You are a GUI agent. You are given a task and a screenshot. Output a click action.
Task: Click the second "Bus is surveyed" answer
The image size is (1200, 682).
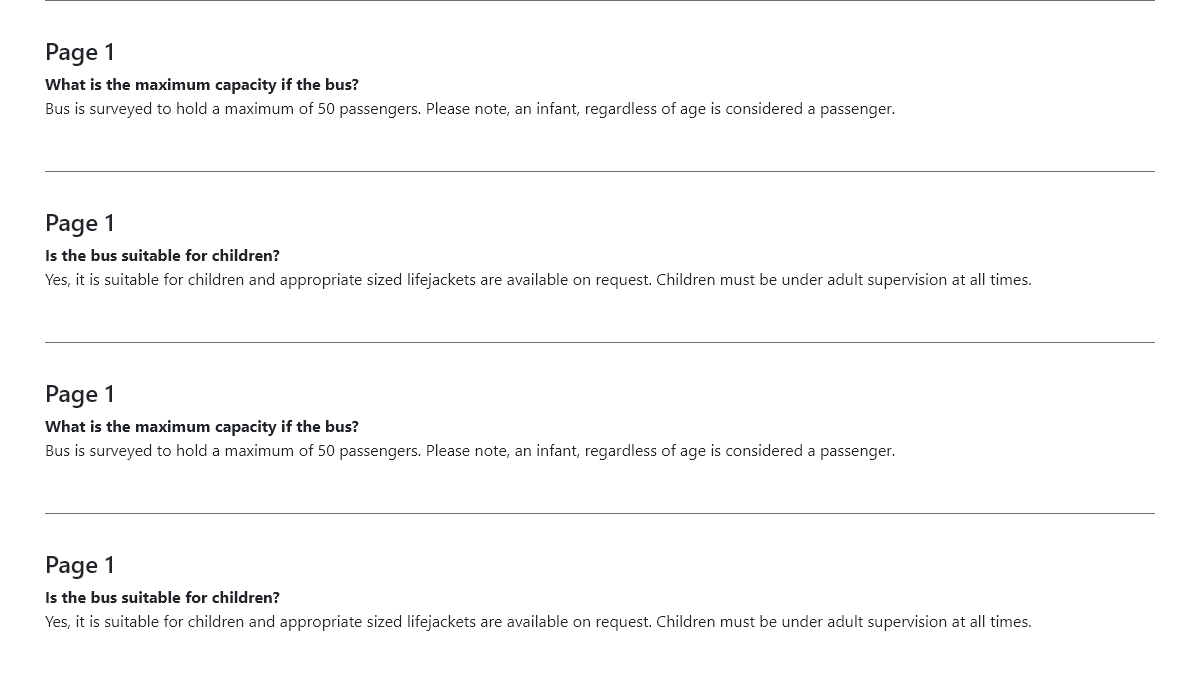pyautogui.click(x=470, y=451)
